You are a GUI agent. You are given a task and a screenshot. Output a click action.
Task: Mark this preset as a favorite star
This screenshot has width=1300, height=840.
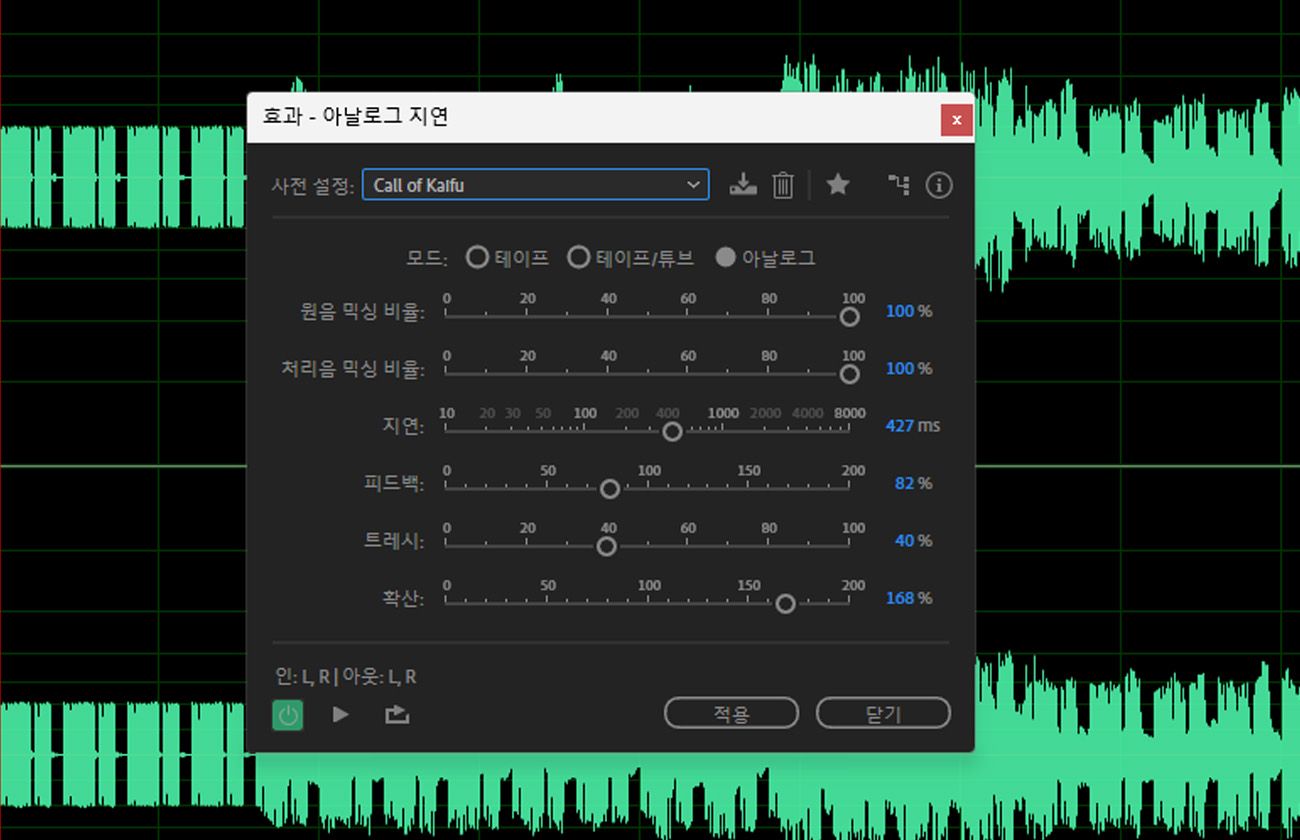[x=837, y=184]
